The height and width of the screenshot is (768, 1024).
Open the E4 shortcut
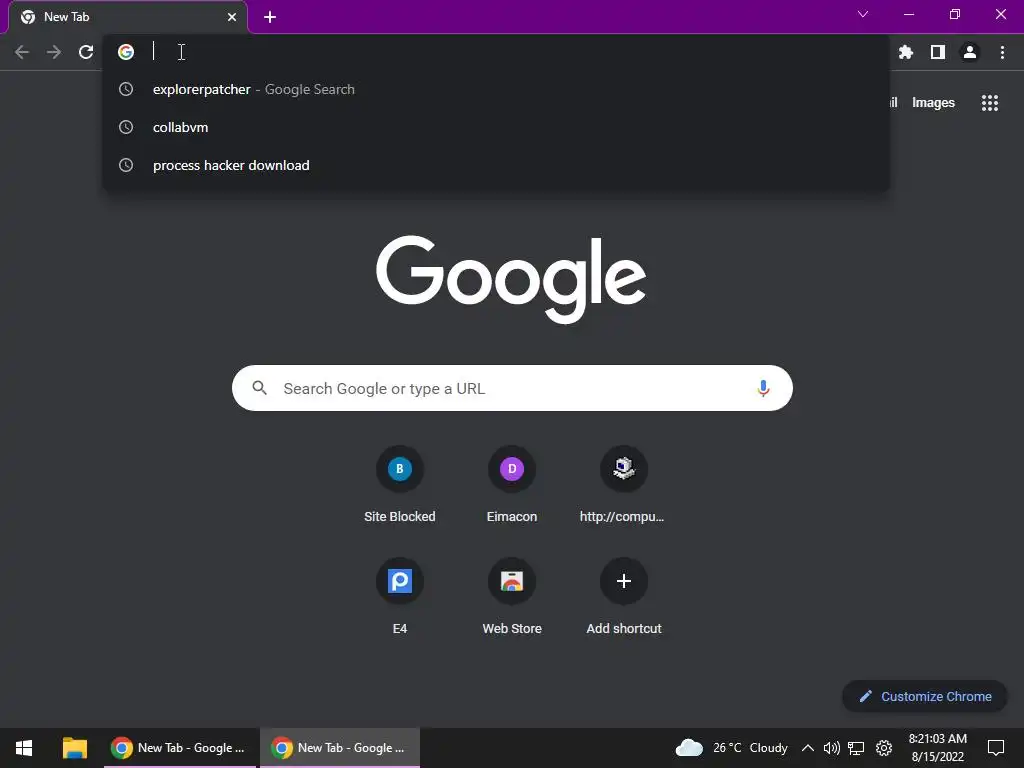click(x=400, y=597)
